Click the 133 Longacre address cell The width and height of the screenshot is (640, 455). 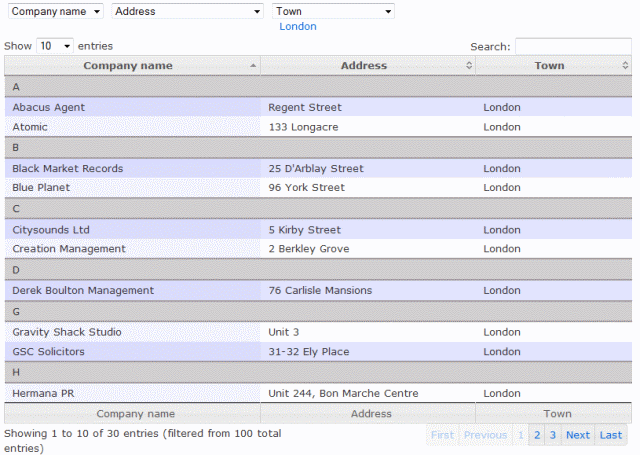[368, 127]
